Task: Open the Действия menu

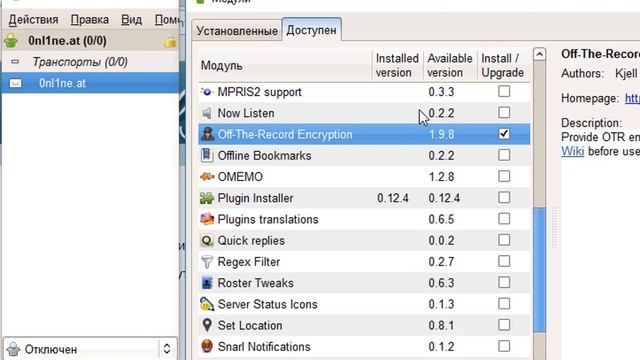Action: pos(33,20)
